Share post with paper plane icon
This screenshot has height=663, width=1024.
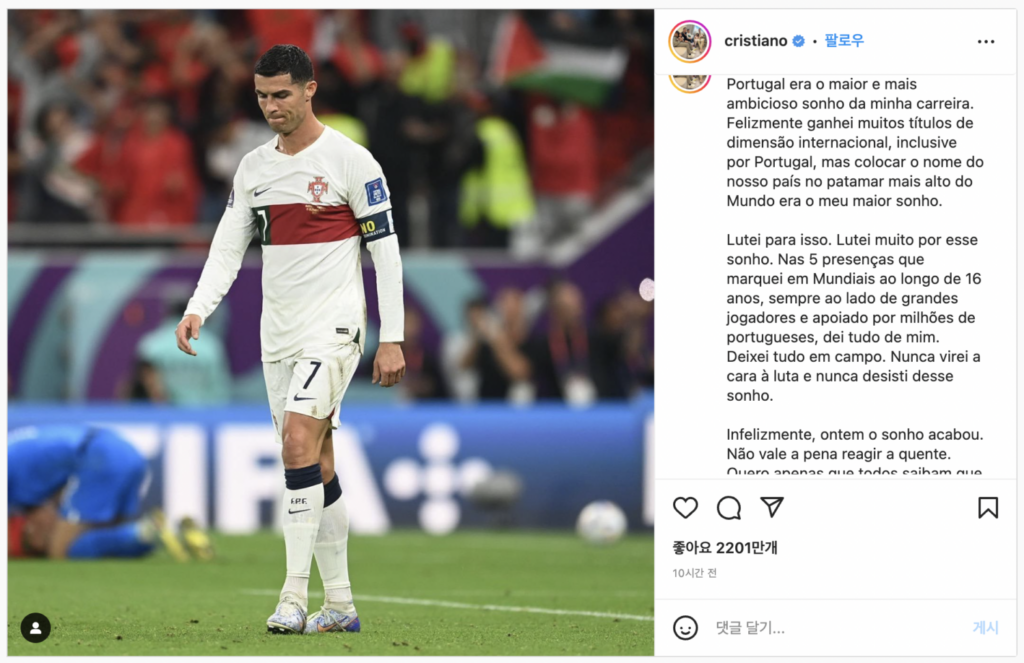coord(772,507)
